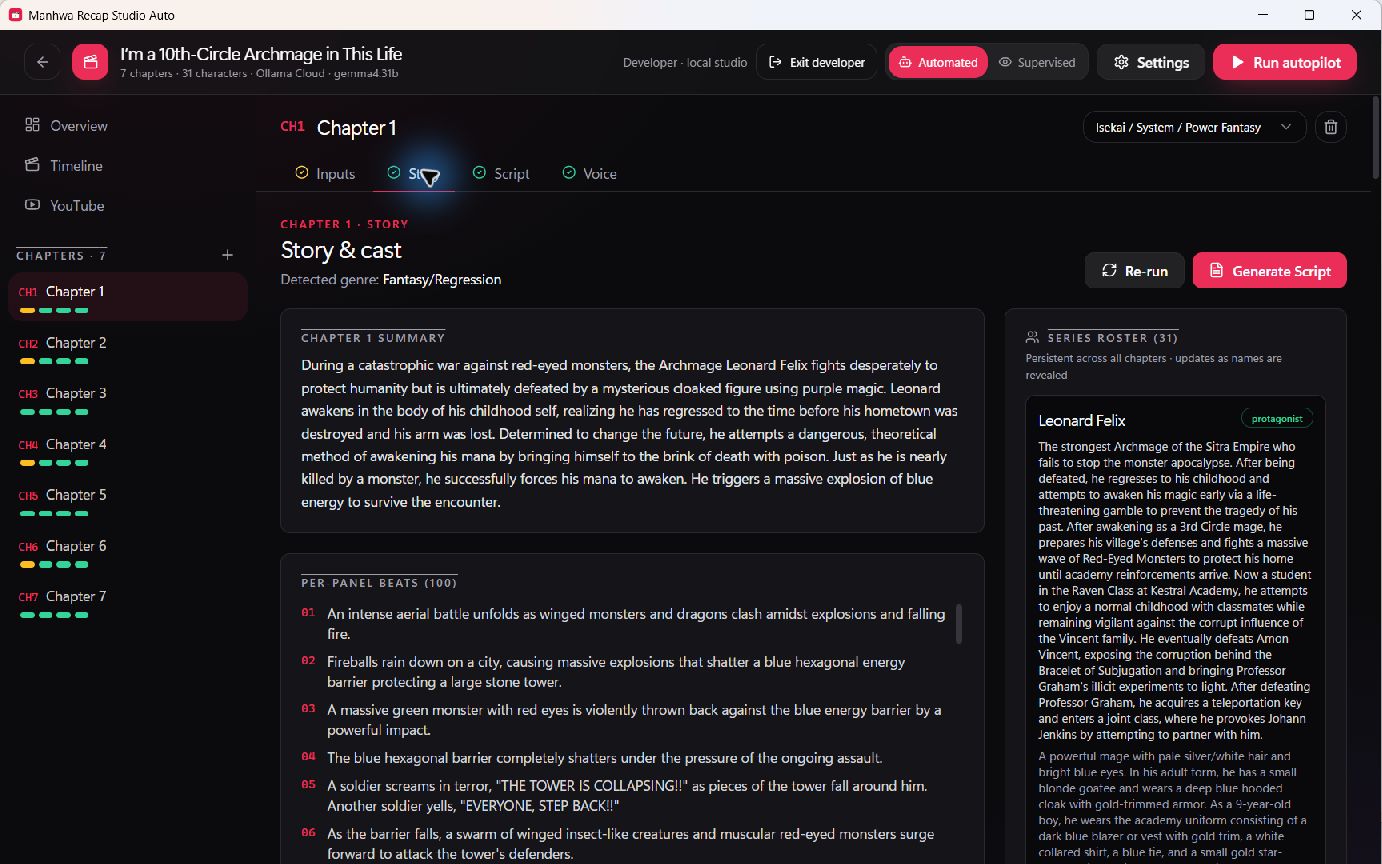Select Chapter 1 in the sidebar
This screenshot has height=864, width=1382.
point(128,297)
